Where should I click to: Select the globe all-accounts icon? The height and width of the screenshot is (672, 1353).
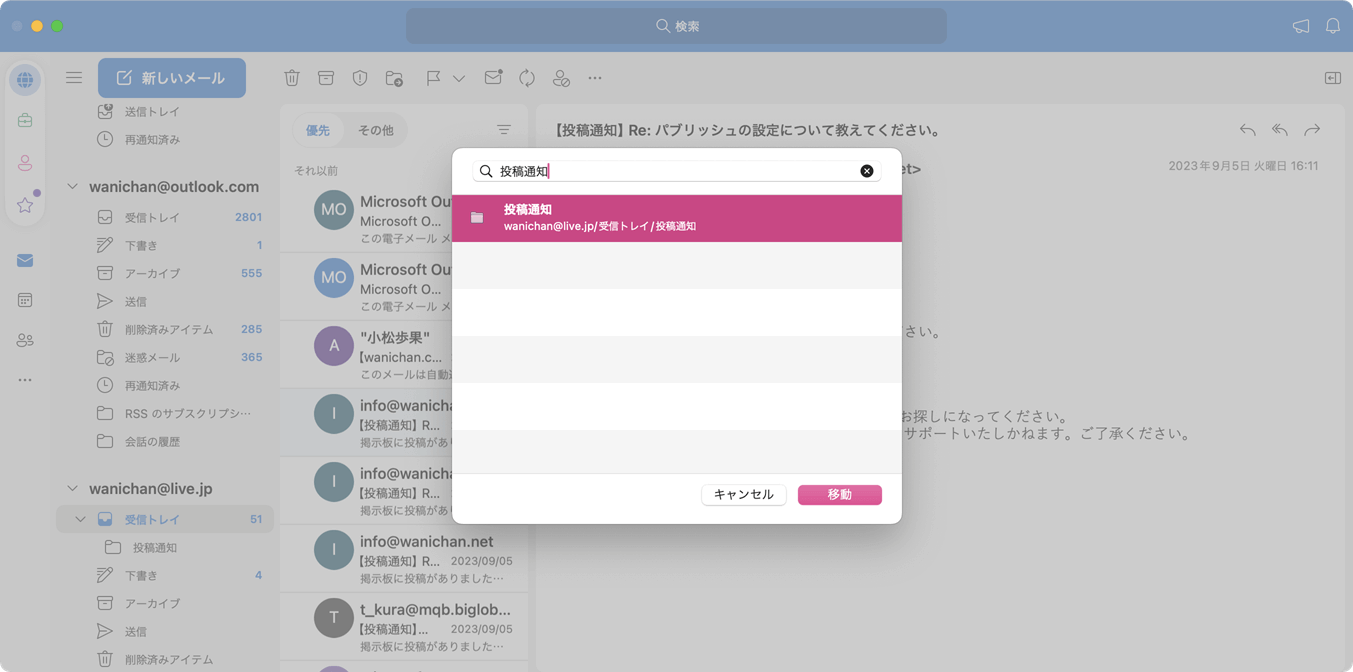[x=25, y=80]
